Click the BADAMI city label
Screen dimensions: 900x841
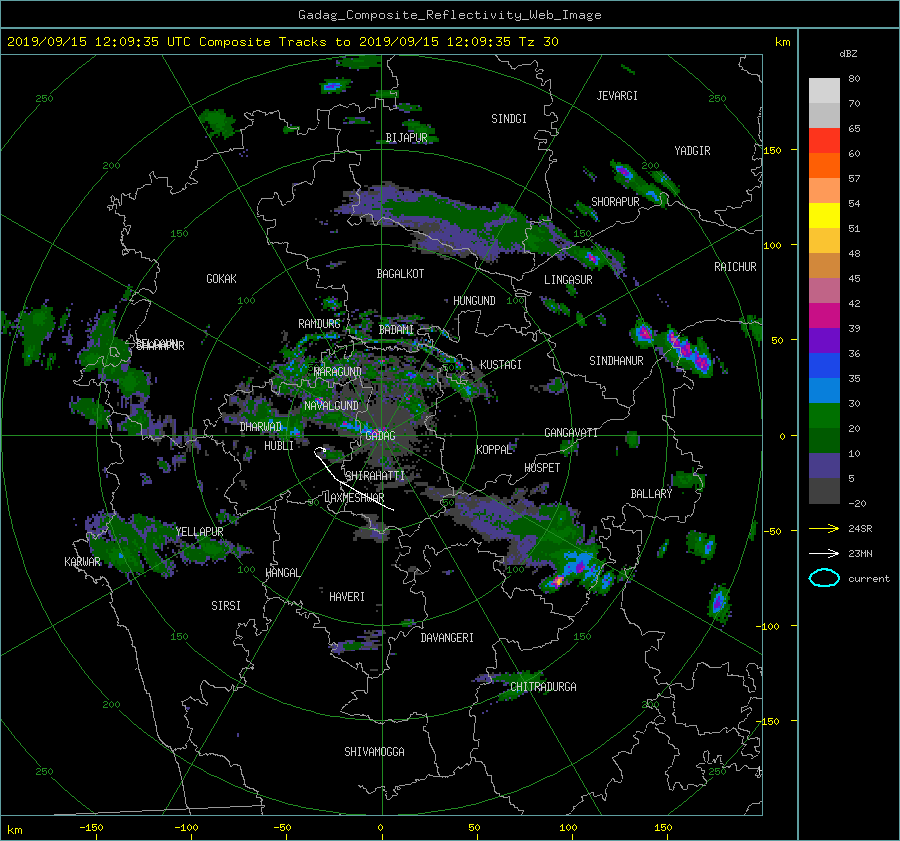click(x=396, y=330)
